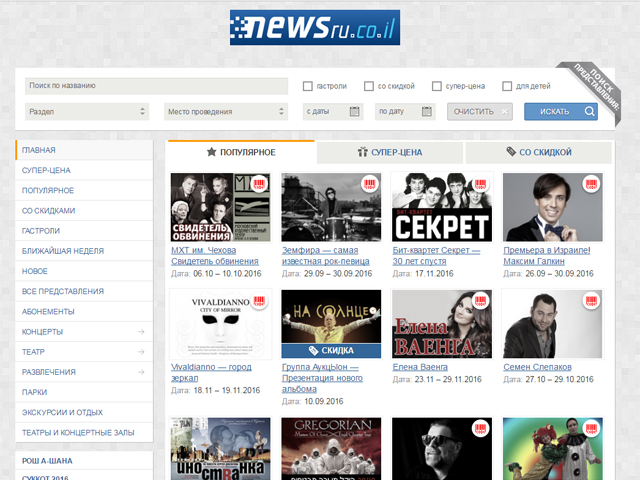The image size is (640, 480).
Task: Click the X icon on Очистить button
Action: click(505, 112)
